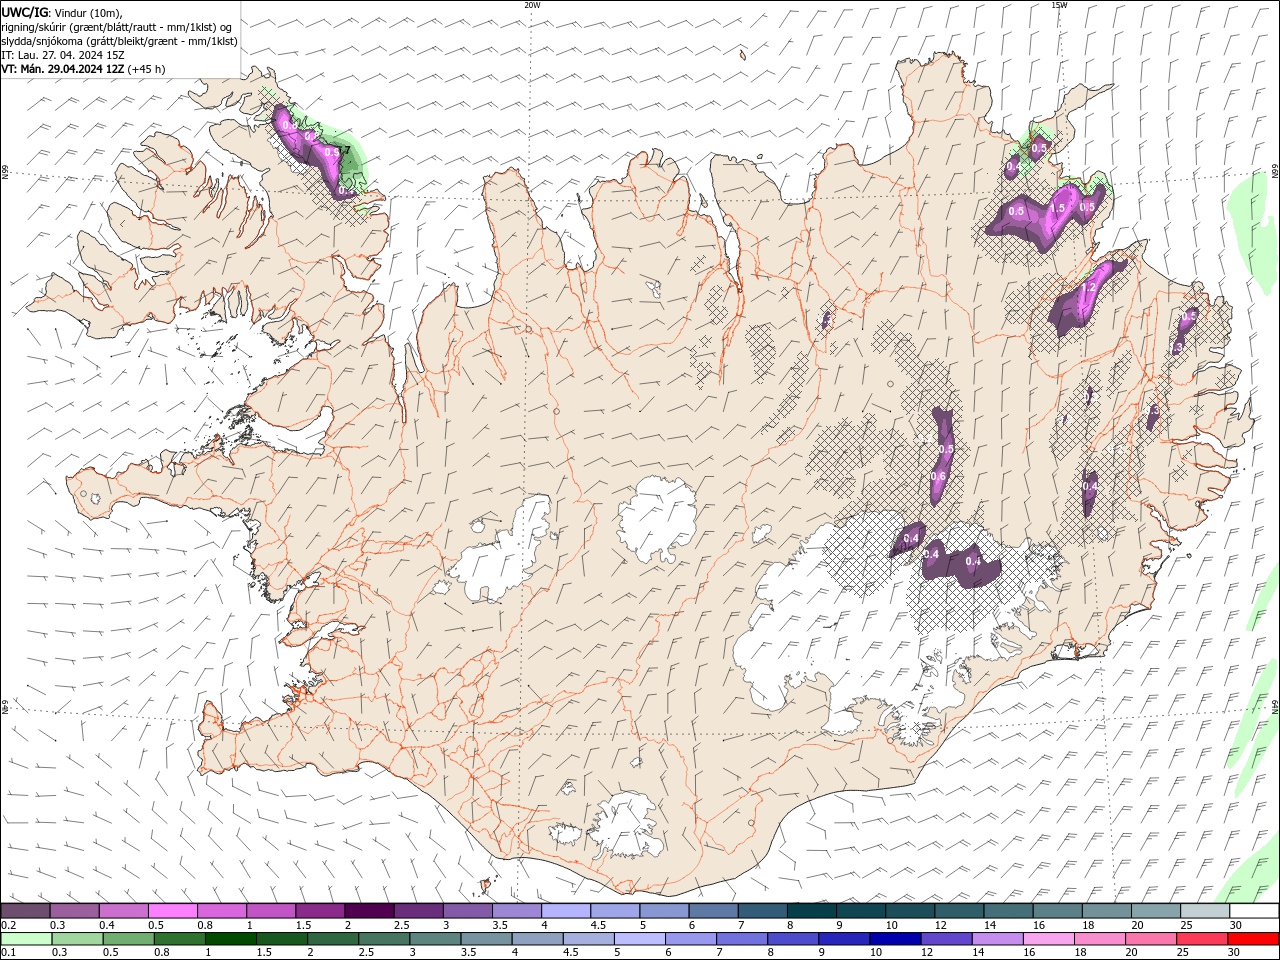Image resolution: width=1280 pixels, height=960 pixels.
Task: Click the 'rigning/skúrir' legend description line
Action: [117, 27]
